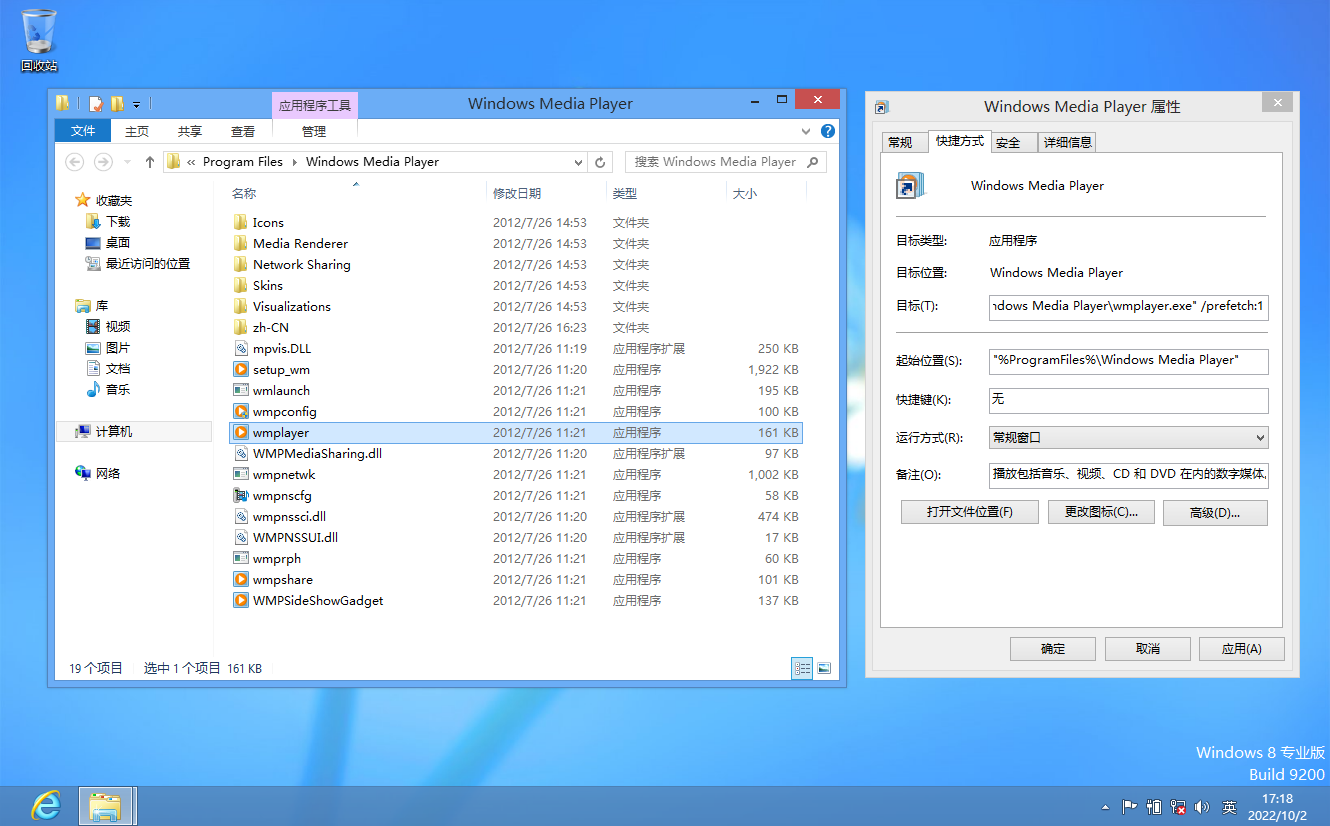This screenshot has width=1330, height=826.
Task: Click the Properties icon in Explorer's quick access toolbar
Action: point(96,103)
